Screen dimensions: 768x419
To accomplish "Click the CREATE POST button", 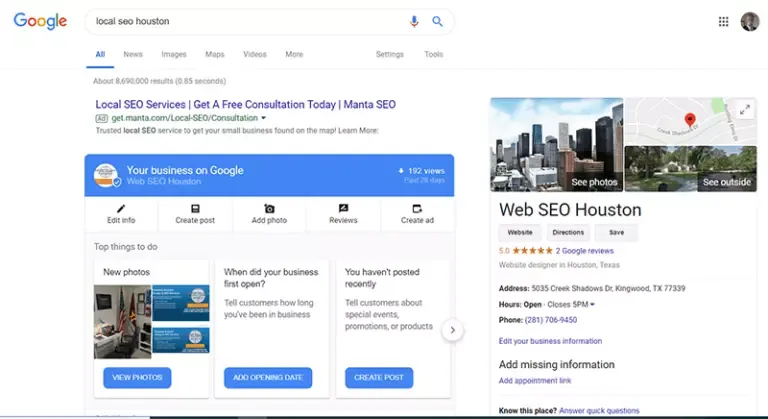I will click(x=379, y=378).
